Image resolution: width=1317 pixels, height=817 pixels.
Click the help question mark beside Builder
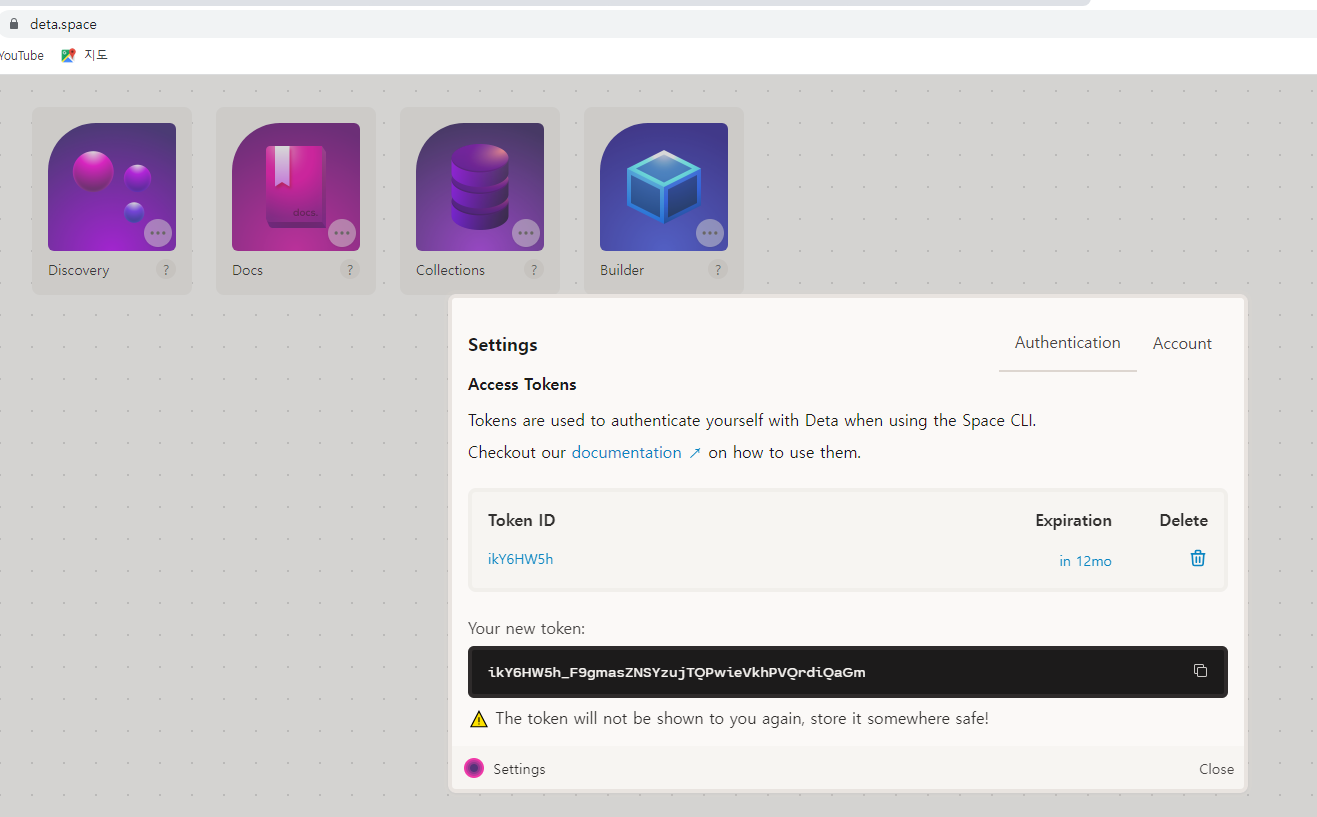(717, 269)
